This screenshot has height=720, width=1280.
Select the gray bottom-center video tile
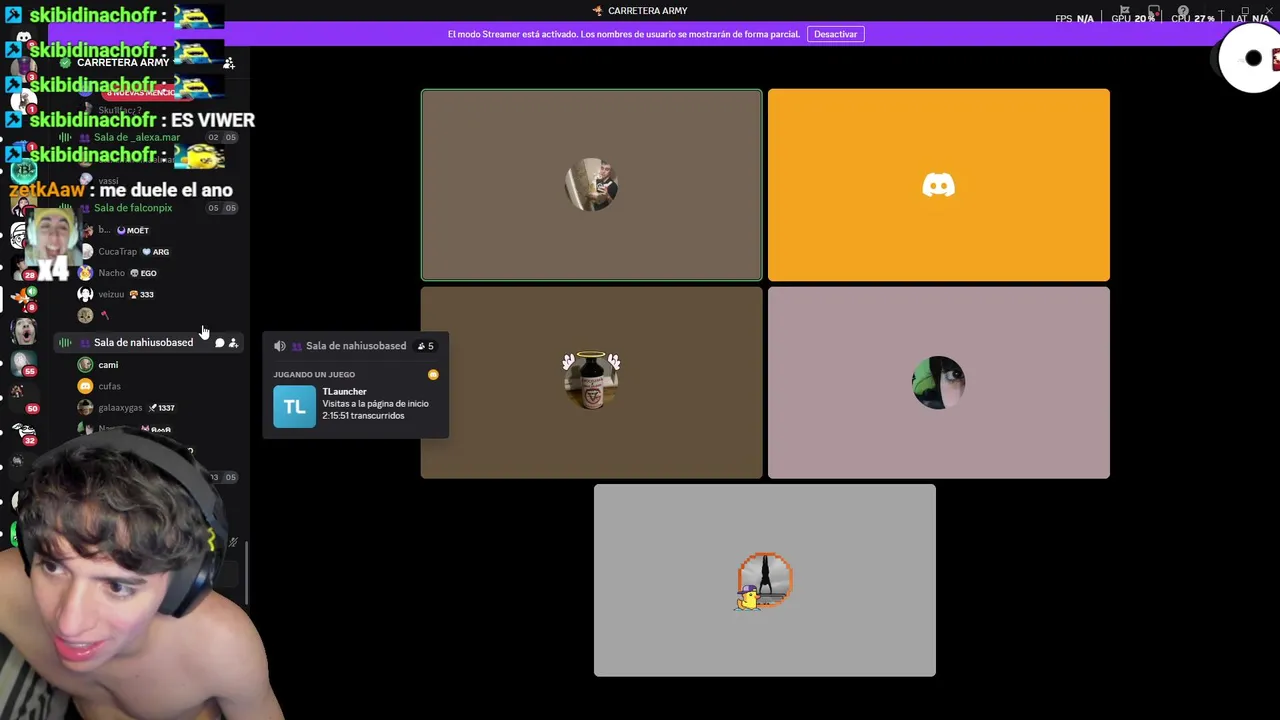click(765, 581)
